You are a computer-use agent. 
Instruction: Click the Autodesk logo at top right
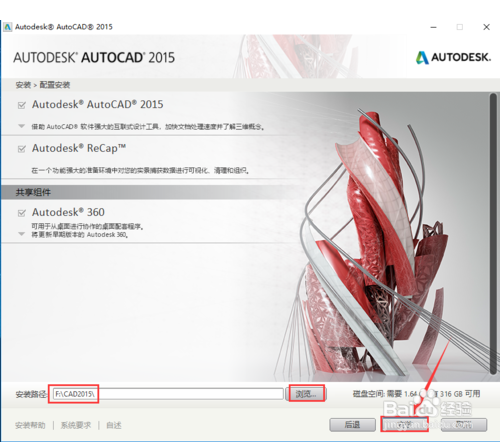pos(453,57)
